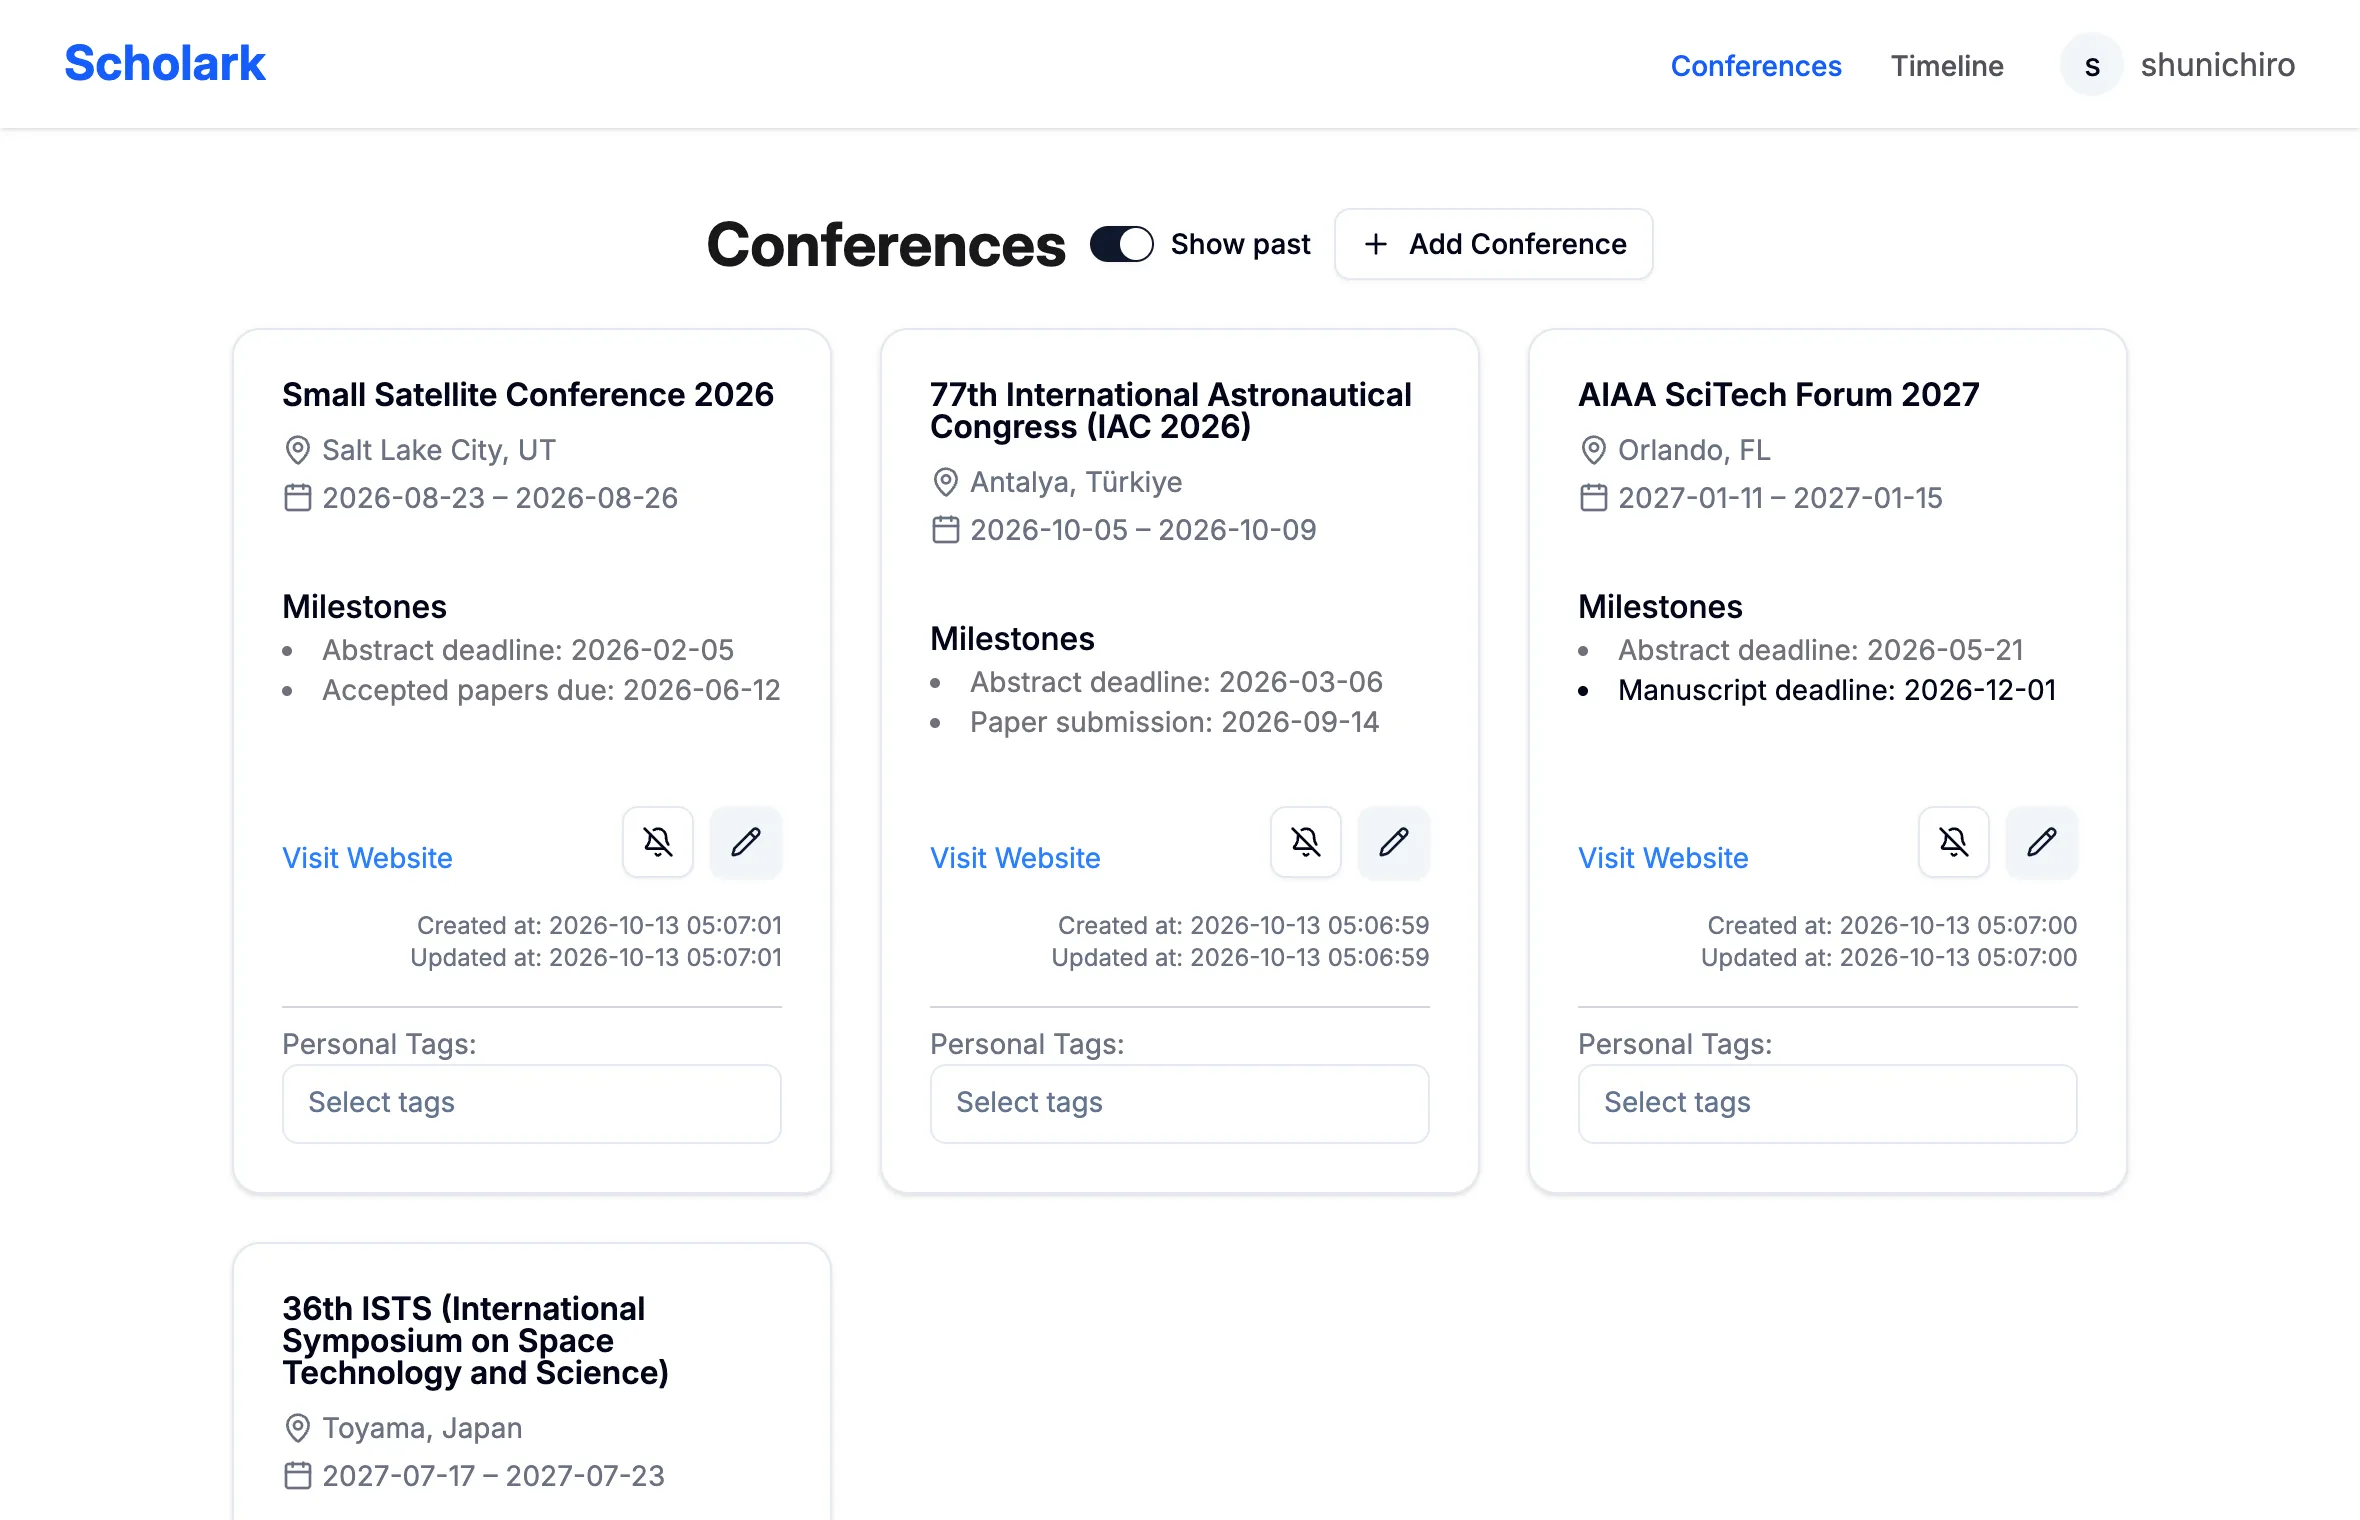Screen dimensions: 2360x1520
Task: Click pencil edit icon on IAC 2026 card
Action: click(1394, 842)
